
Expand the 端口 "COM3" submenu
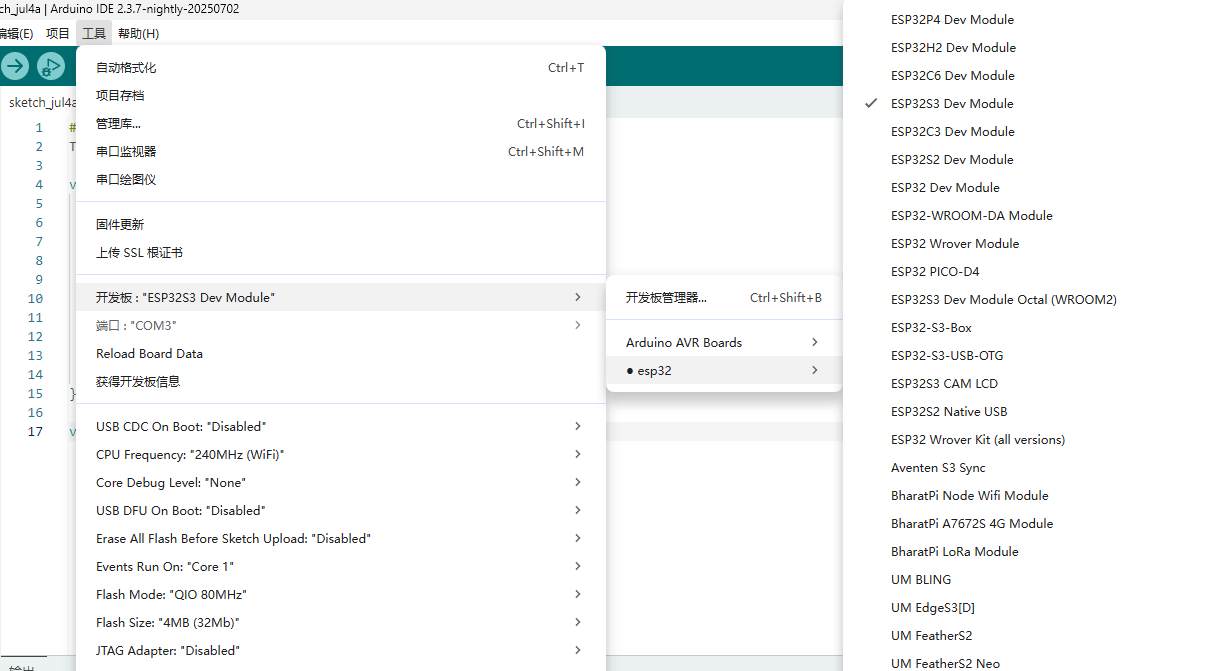(341, 326)
